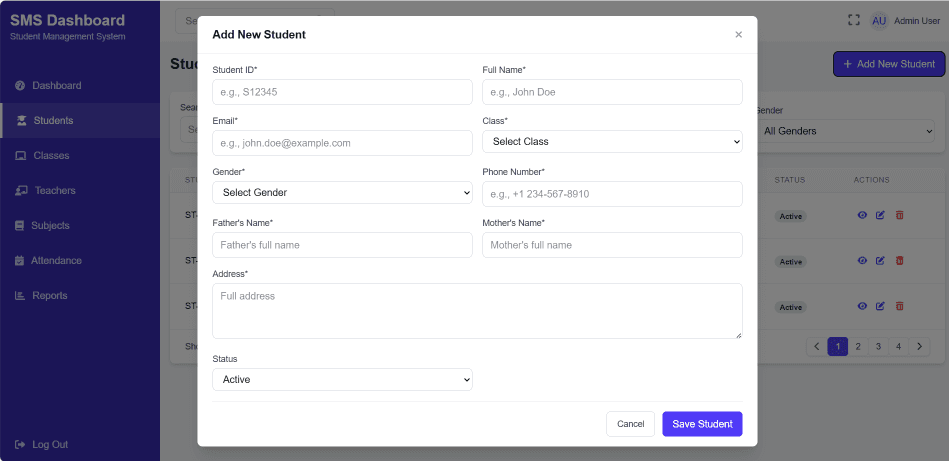View student in third table row
The image size is (949, 461).
click(x=862, y=306)
